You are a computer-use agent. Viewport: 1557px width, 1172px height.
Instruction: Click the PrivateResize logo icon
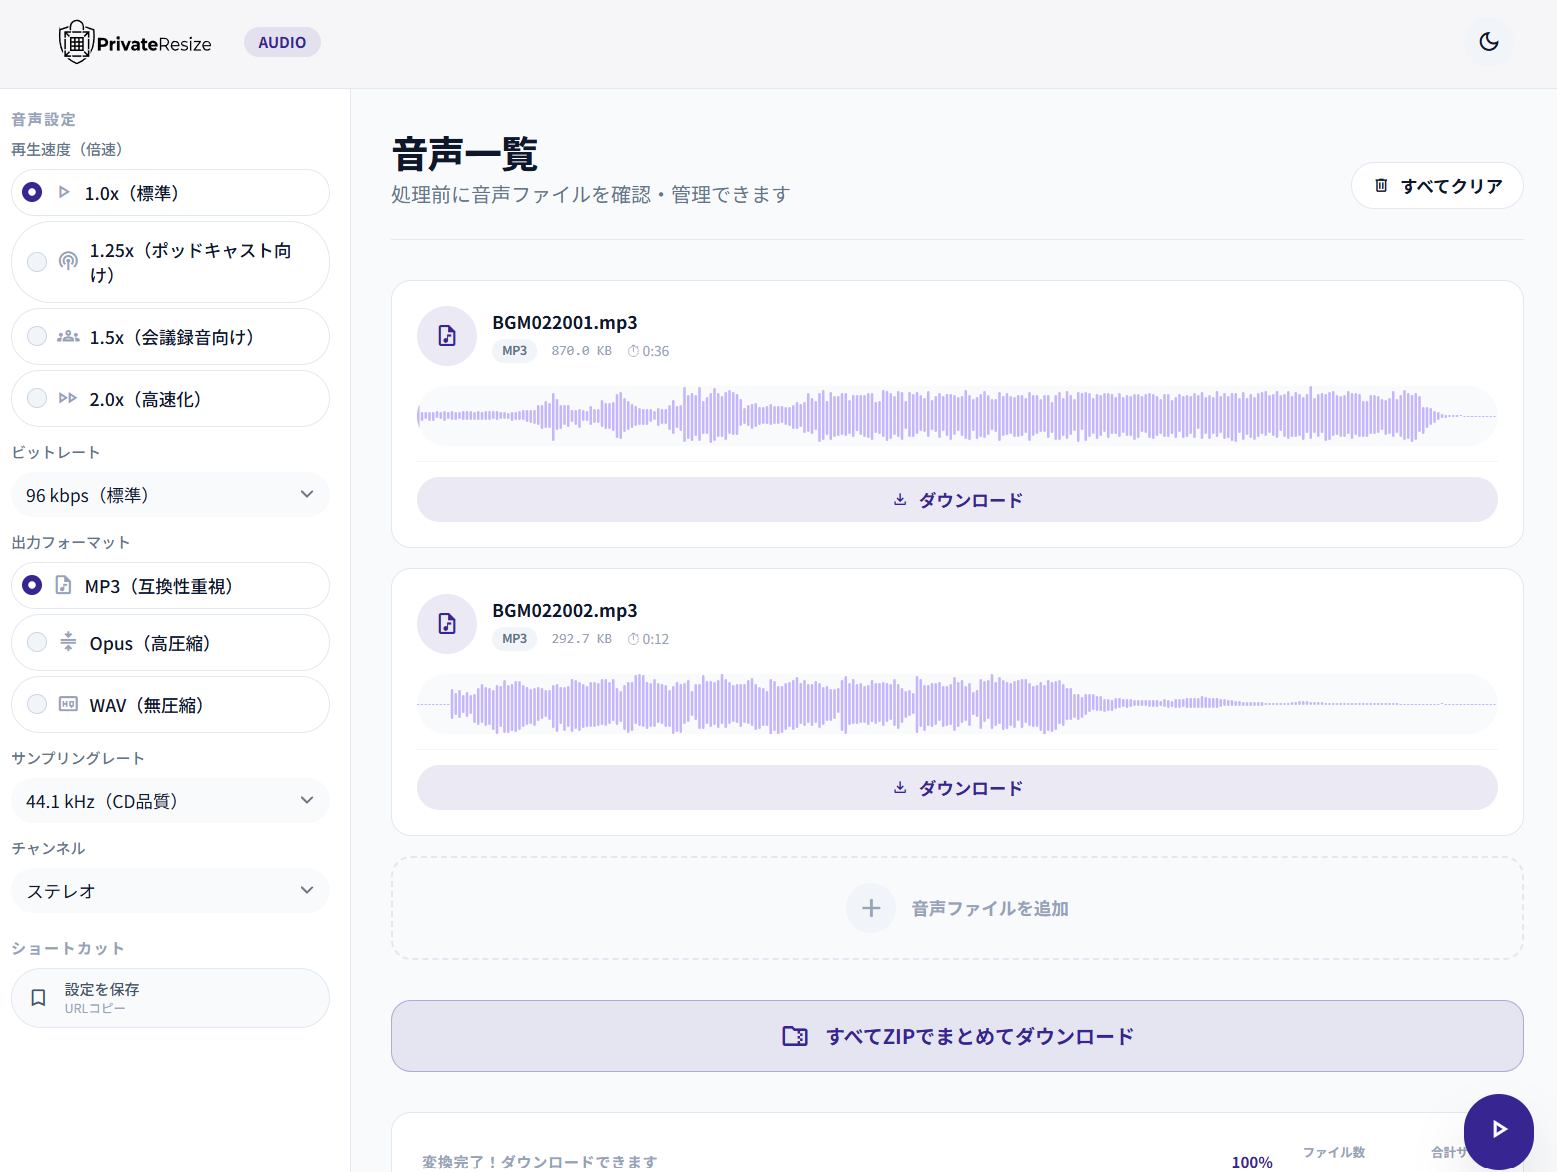73,42
